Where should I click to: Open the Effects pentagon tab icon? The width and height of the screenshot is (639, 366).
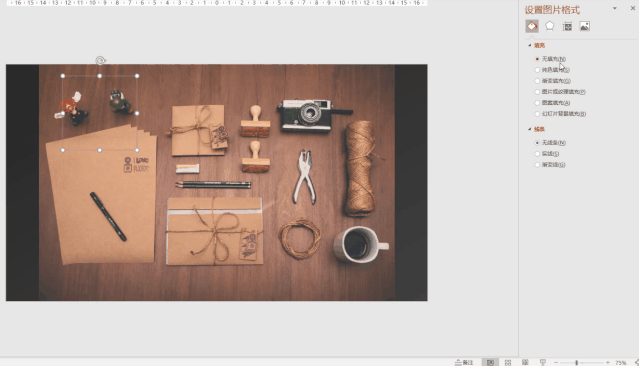click(x=549, y=26)
